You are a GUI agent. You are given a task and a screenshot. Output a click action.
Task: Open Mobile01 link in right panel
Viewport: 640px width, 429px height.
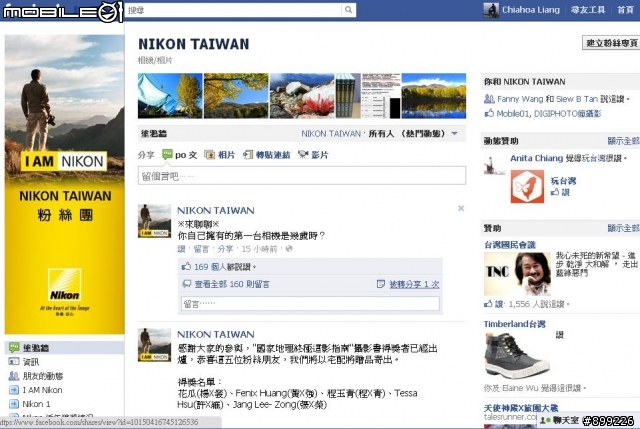click(x=513, y=113)
